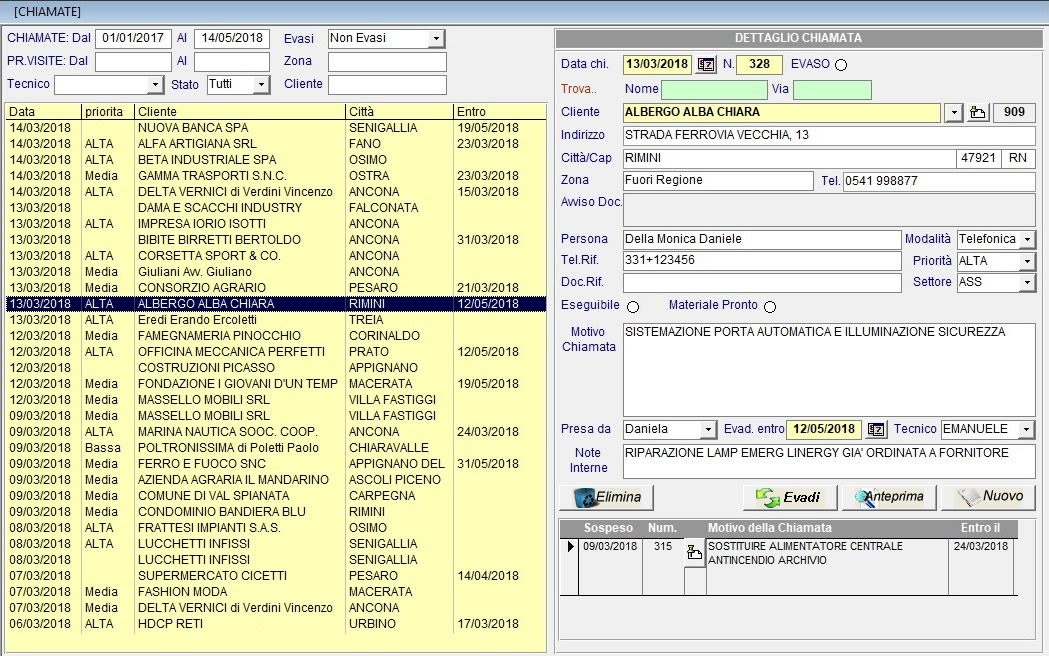Click the Tel.Rif. field 331+123456
1049x656 pixels.
[x=762, y=261]
